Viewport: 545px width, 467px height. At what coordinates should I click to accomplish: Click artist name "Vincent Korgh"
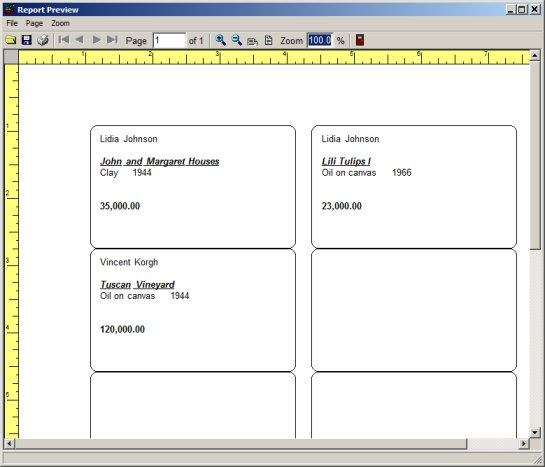[129, 262]
